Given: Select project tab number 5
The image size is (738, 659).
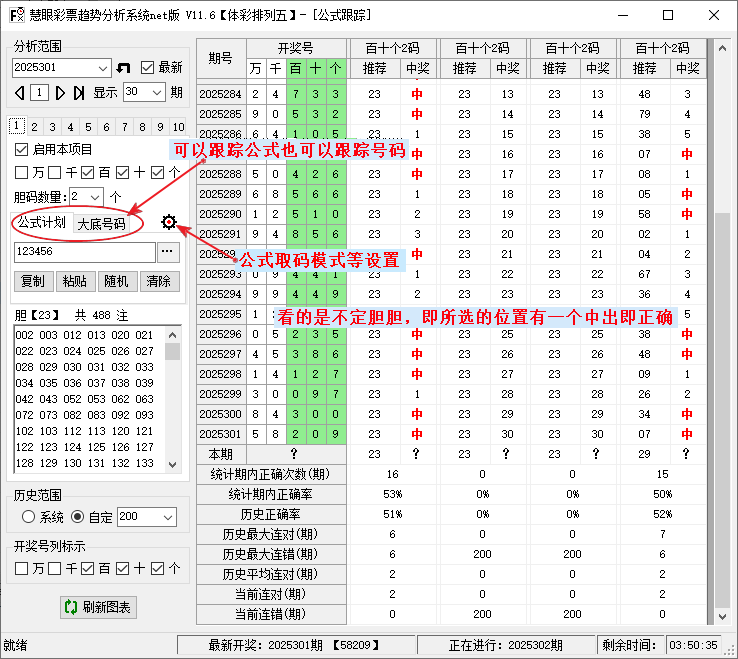Looking at the screenshot, I should pos(87,127).
